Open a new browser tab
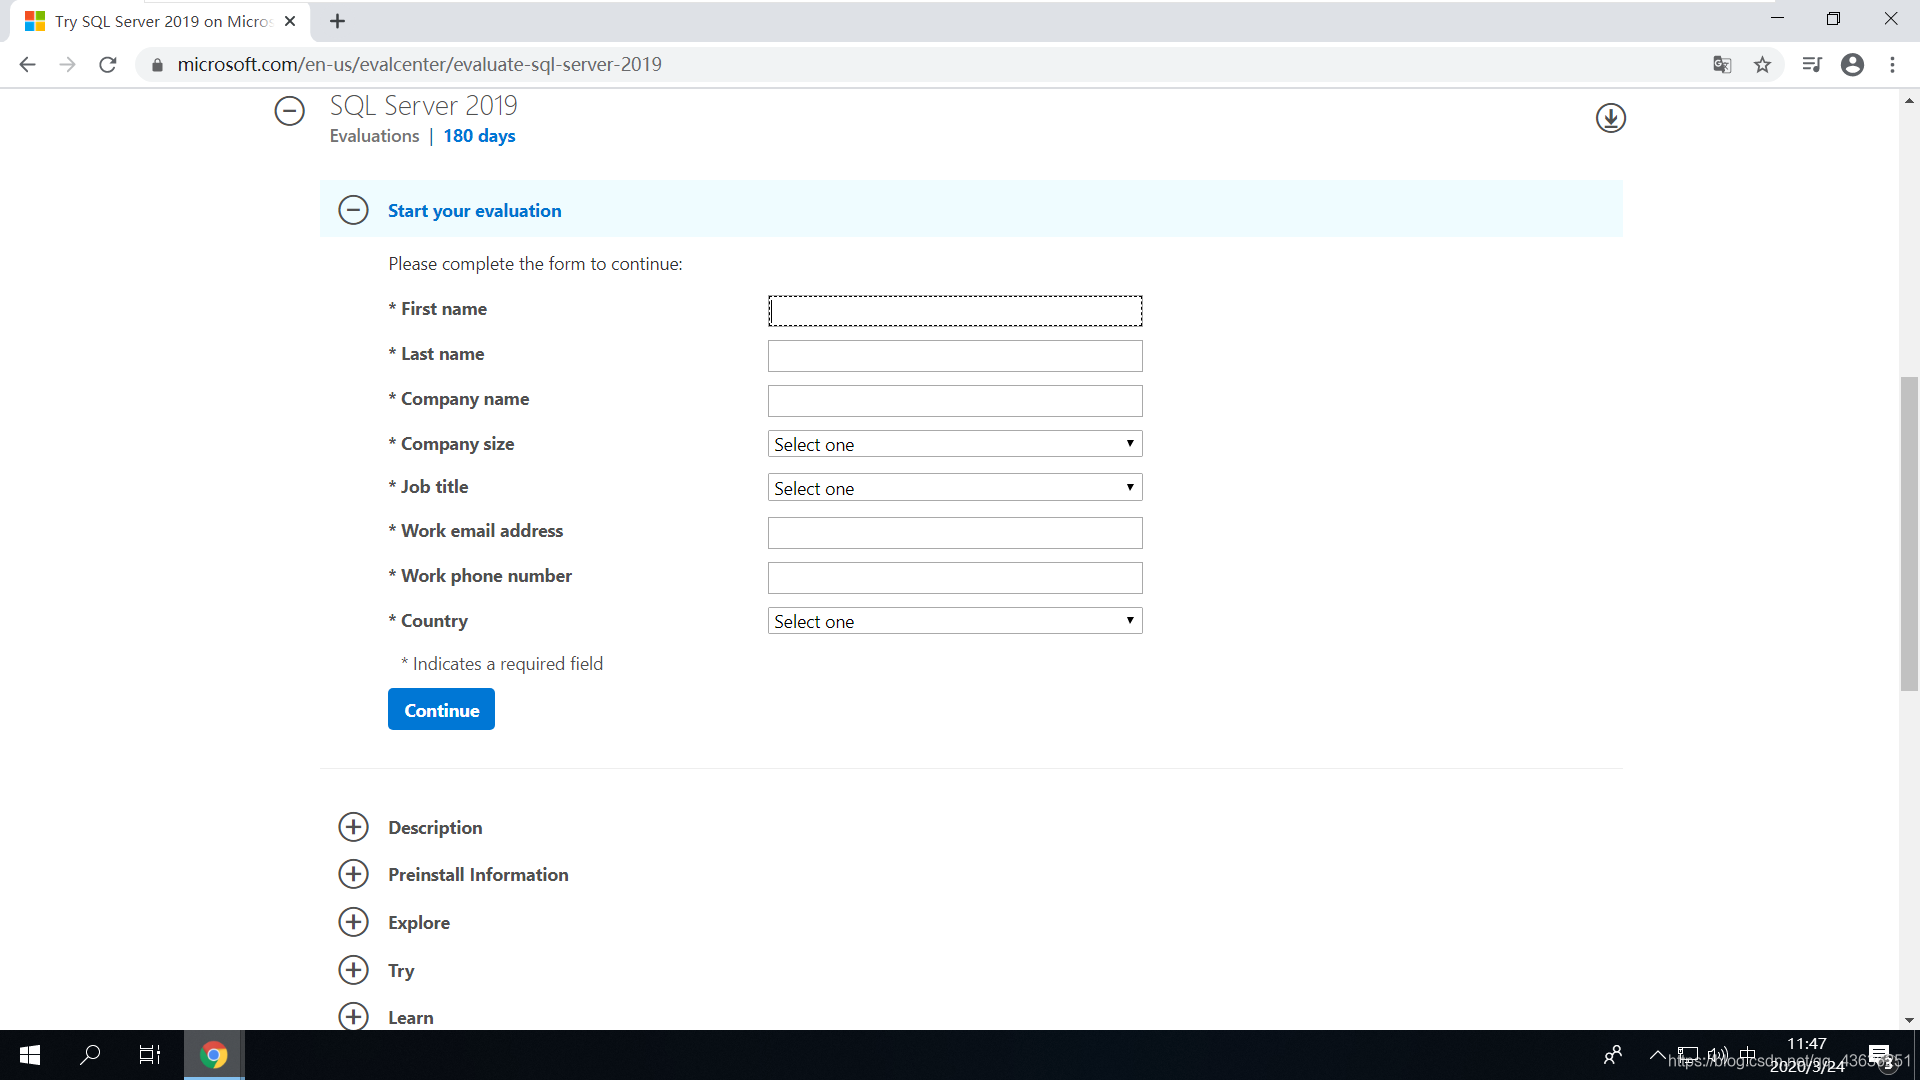This screenshot has width=1920, height=1080. click(338, 21)
